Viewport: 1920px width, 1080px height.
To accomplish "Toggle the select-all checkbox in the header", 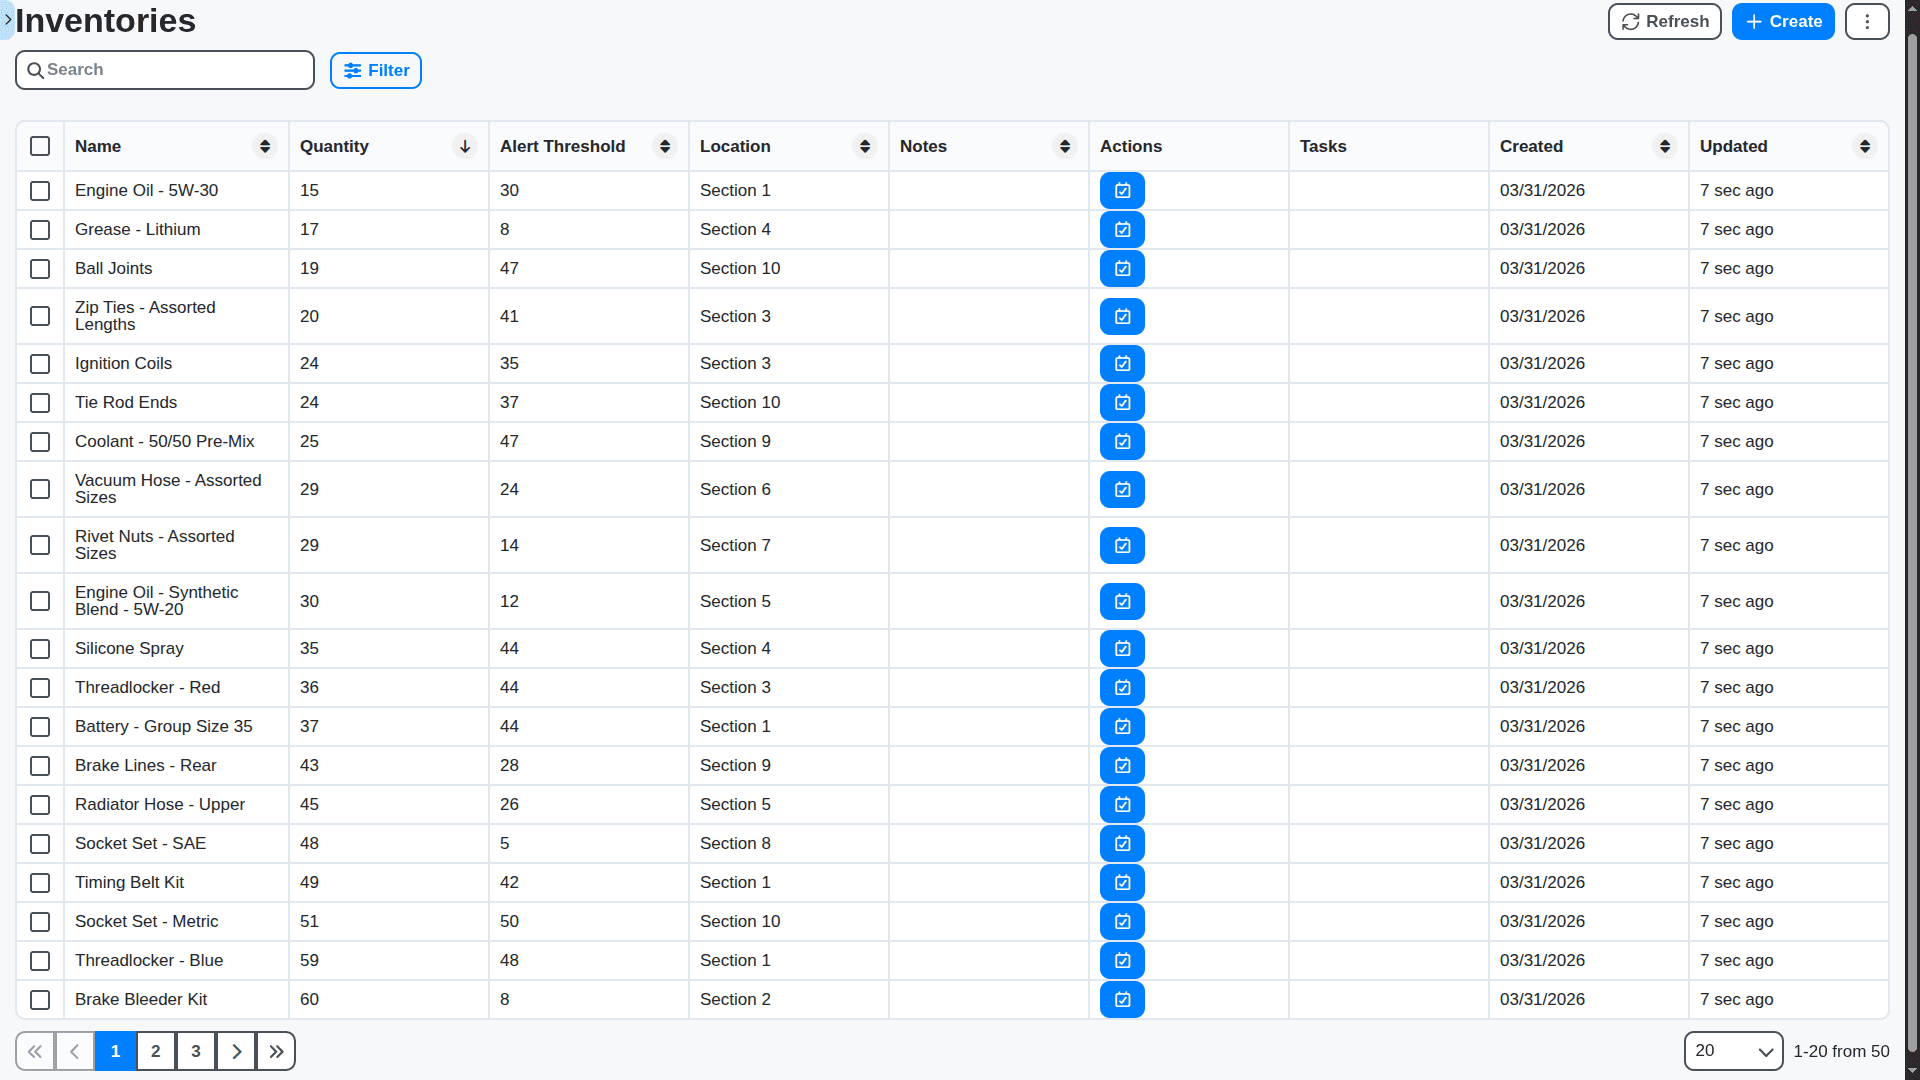I will 40,146.
